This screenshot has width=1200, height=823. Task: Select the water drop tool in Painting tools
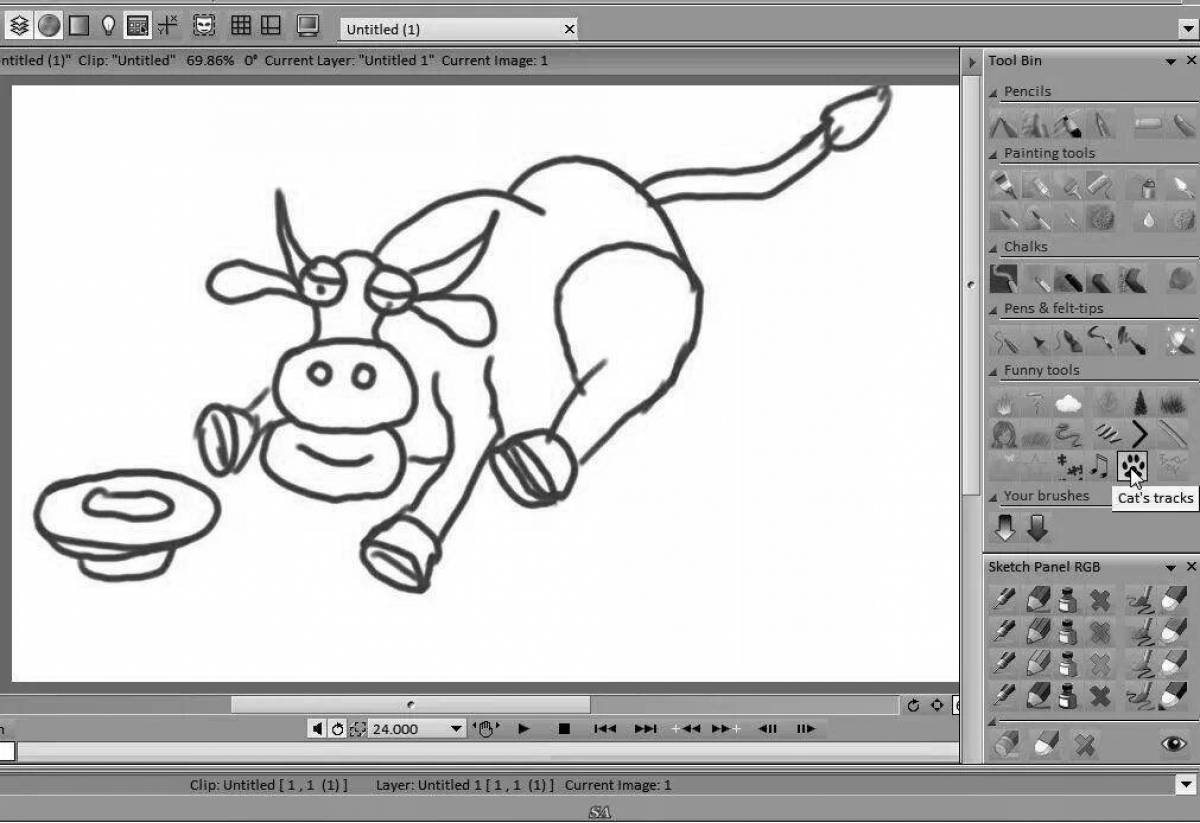(1149, 218)
